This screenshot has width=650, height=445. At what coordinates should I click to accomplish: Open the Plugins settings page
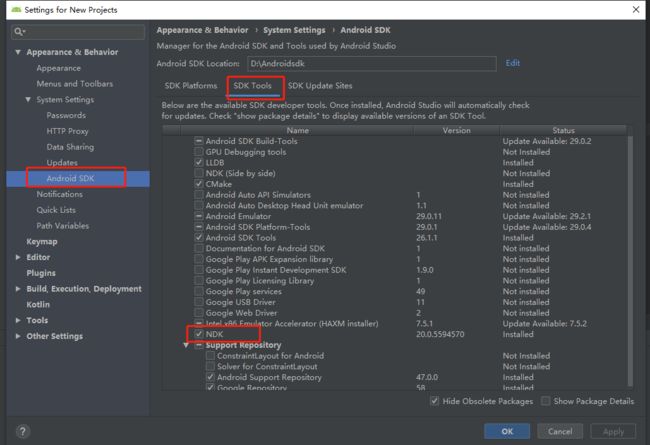pos(41,273)
